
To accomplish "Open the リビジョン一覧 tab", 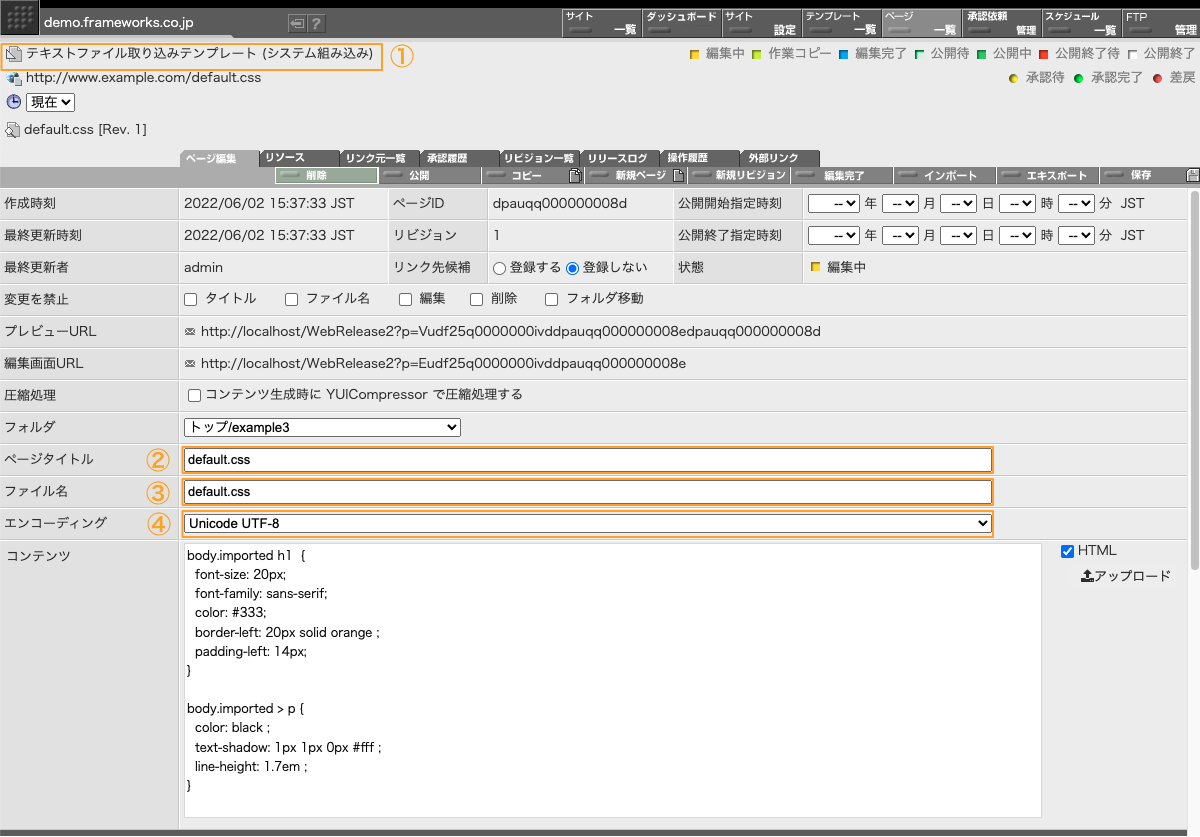I will coord(539,158).
